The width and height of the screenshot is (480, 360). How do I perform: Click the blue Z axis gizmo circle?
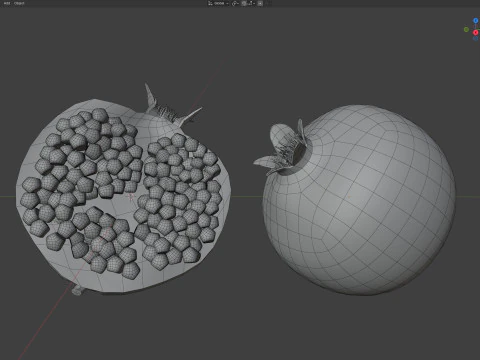click(x=476, y=21)
